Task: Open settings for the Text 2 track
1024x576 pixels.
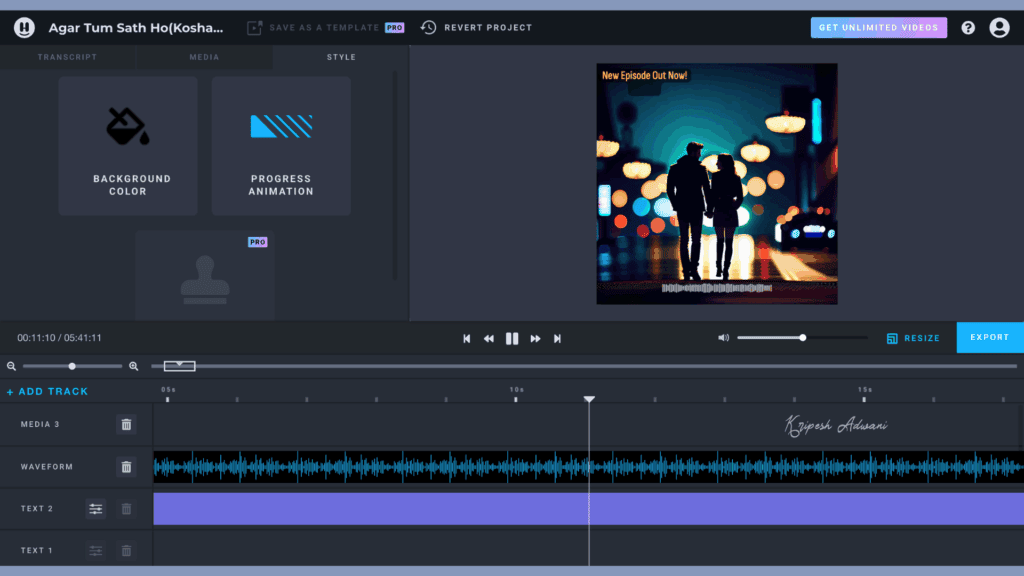Action: [x=96, y=509]
